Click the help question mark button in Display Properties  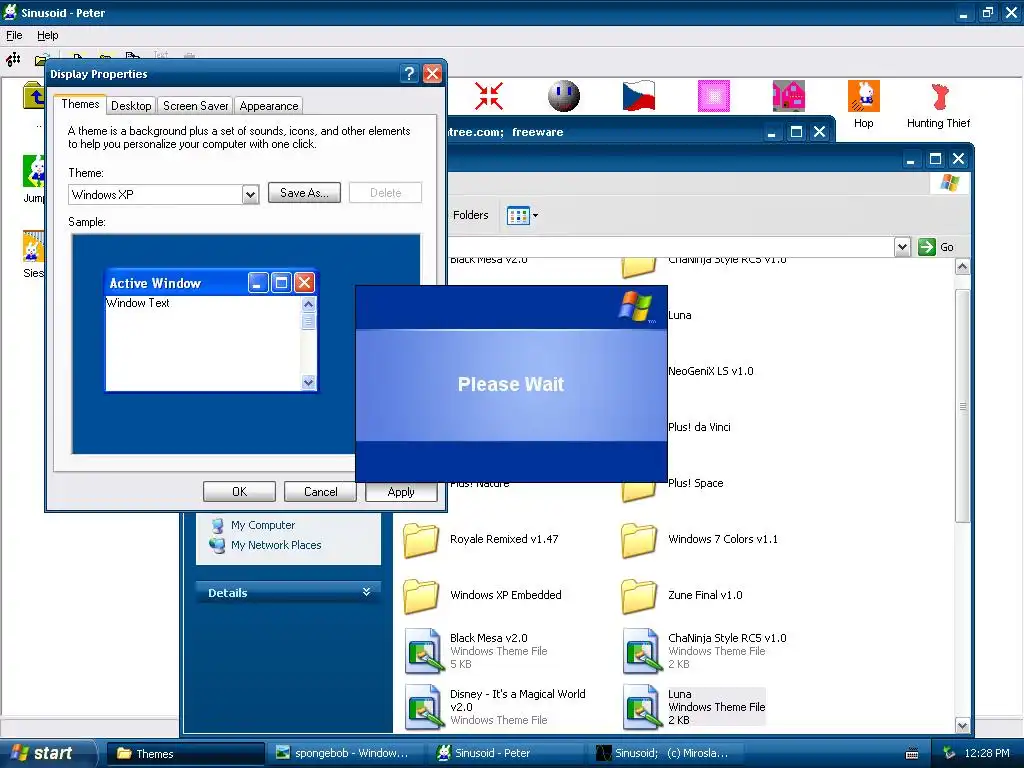click(409, 74)
